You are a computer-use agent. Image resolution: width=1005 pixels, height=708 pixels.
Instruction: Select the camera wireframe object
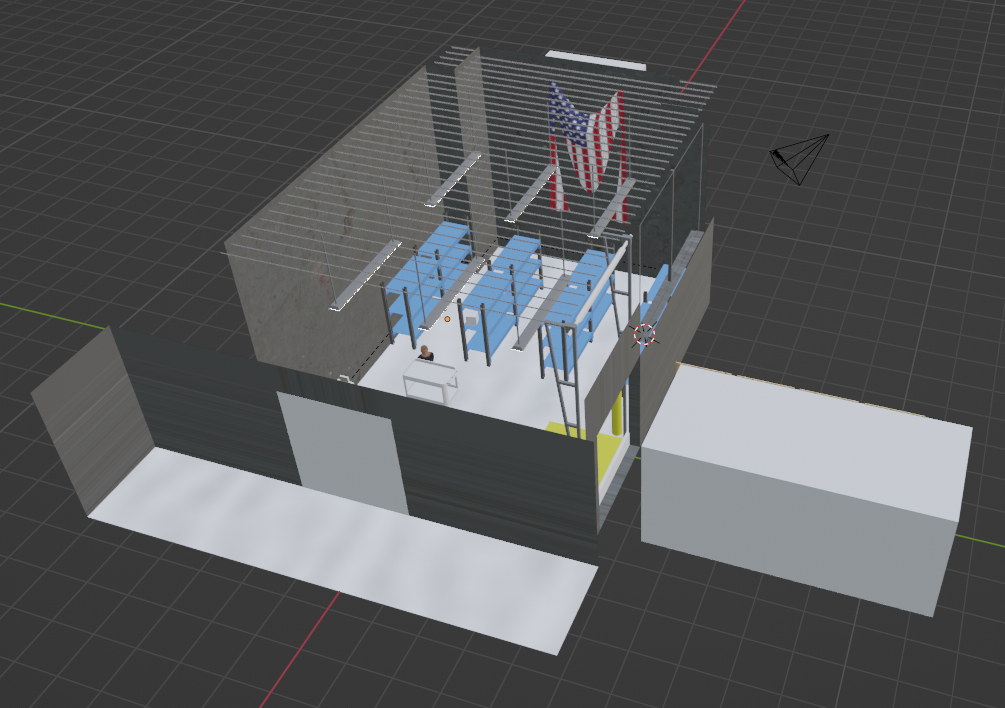(799, 159)
